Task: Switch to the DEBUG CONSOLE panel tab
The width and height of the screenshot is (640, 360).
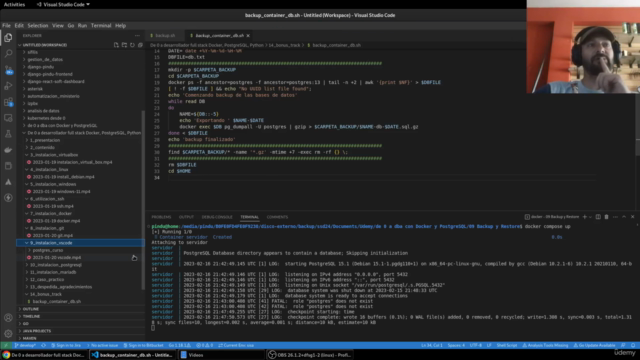Action: click(x=217, y=217)
